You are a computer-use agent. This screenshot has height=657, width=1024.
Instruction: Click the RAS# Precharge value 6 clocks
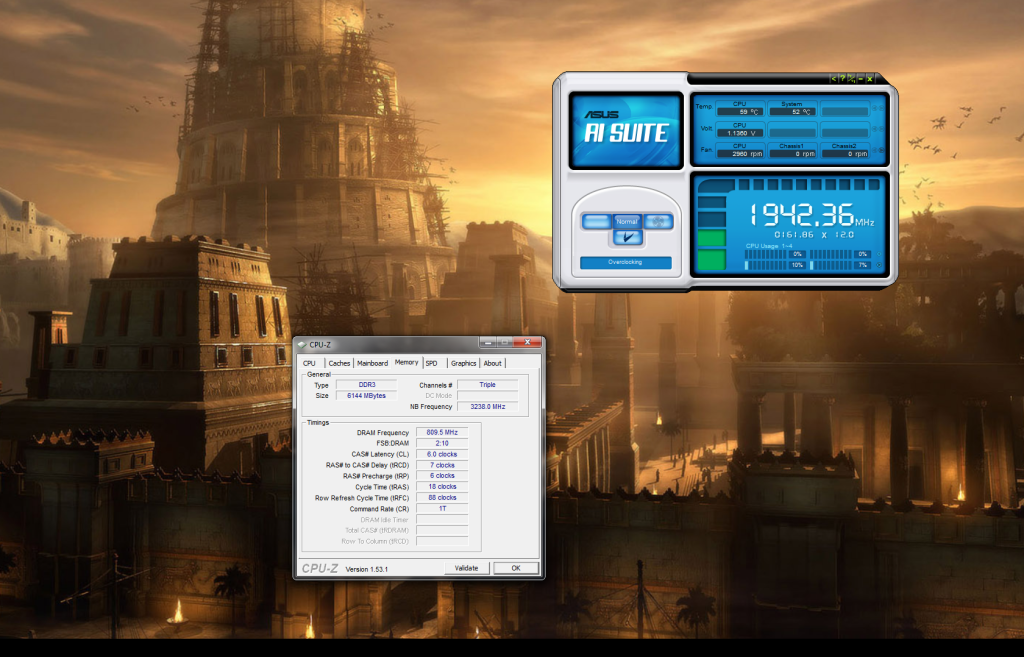tap(442, 475)
